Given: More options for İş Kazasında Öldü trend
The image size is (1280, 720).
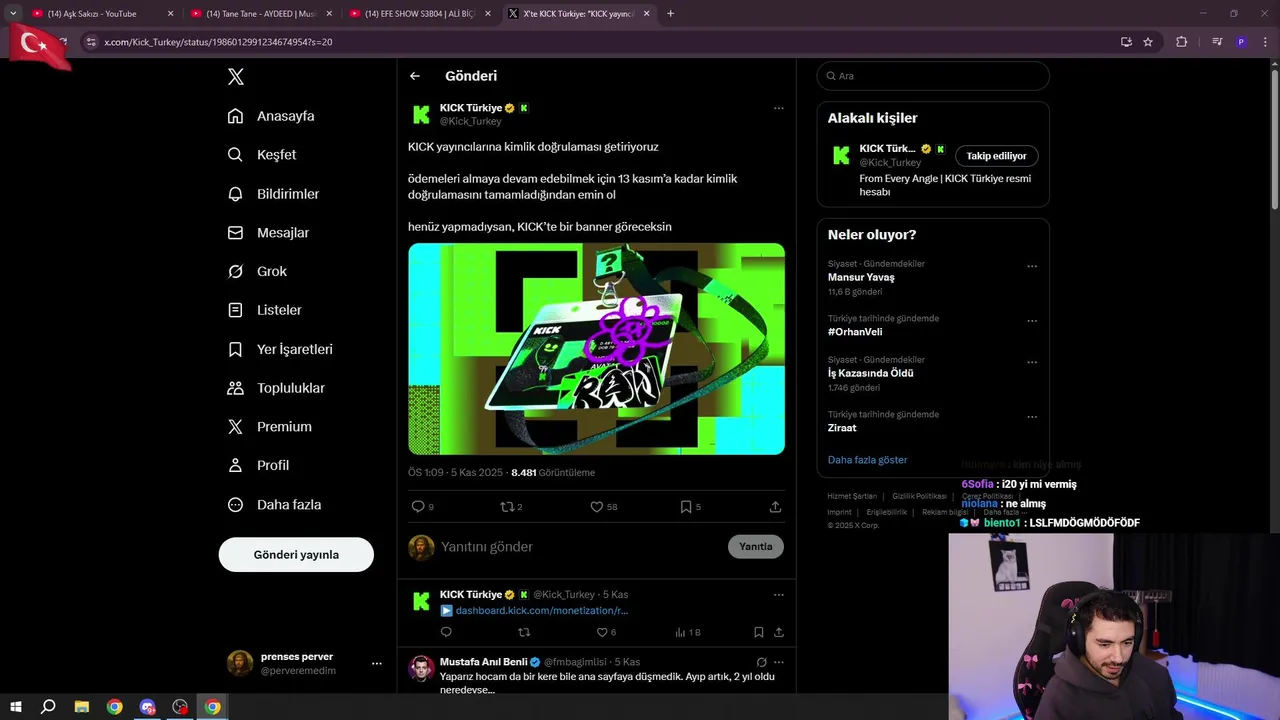Looking at the screenshot, I should pyautogui.click(x=1032, y=363).
